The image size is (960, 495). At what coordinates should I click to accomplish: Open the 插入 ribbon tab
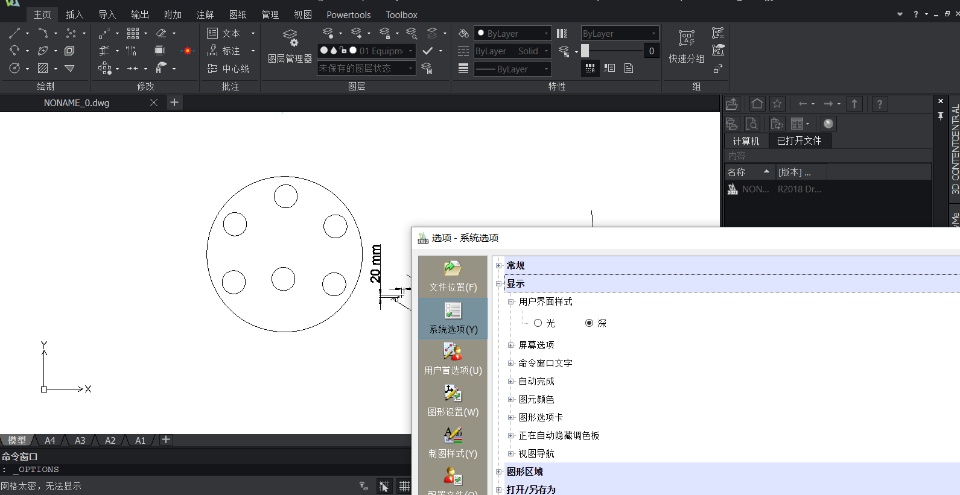(74, 15)
